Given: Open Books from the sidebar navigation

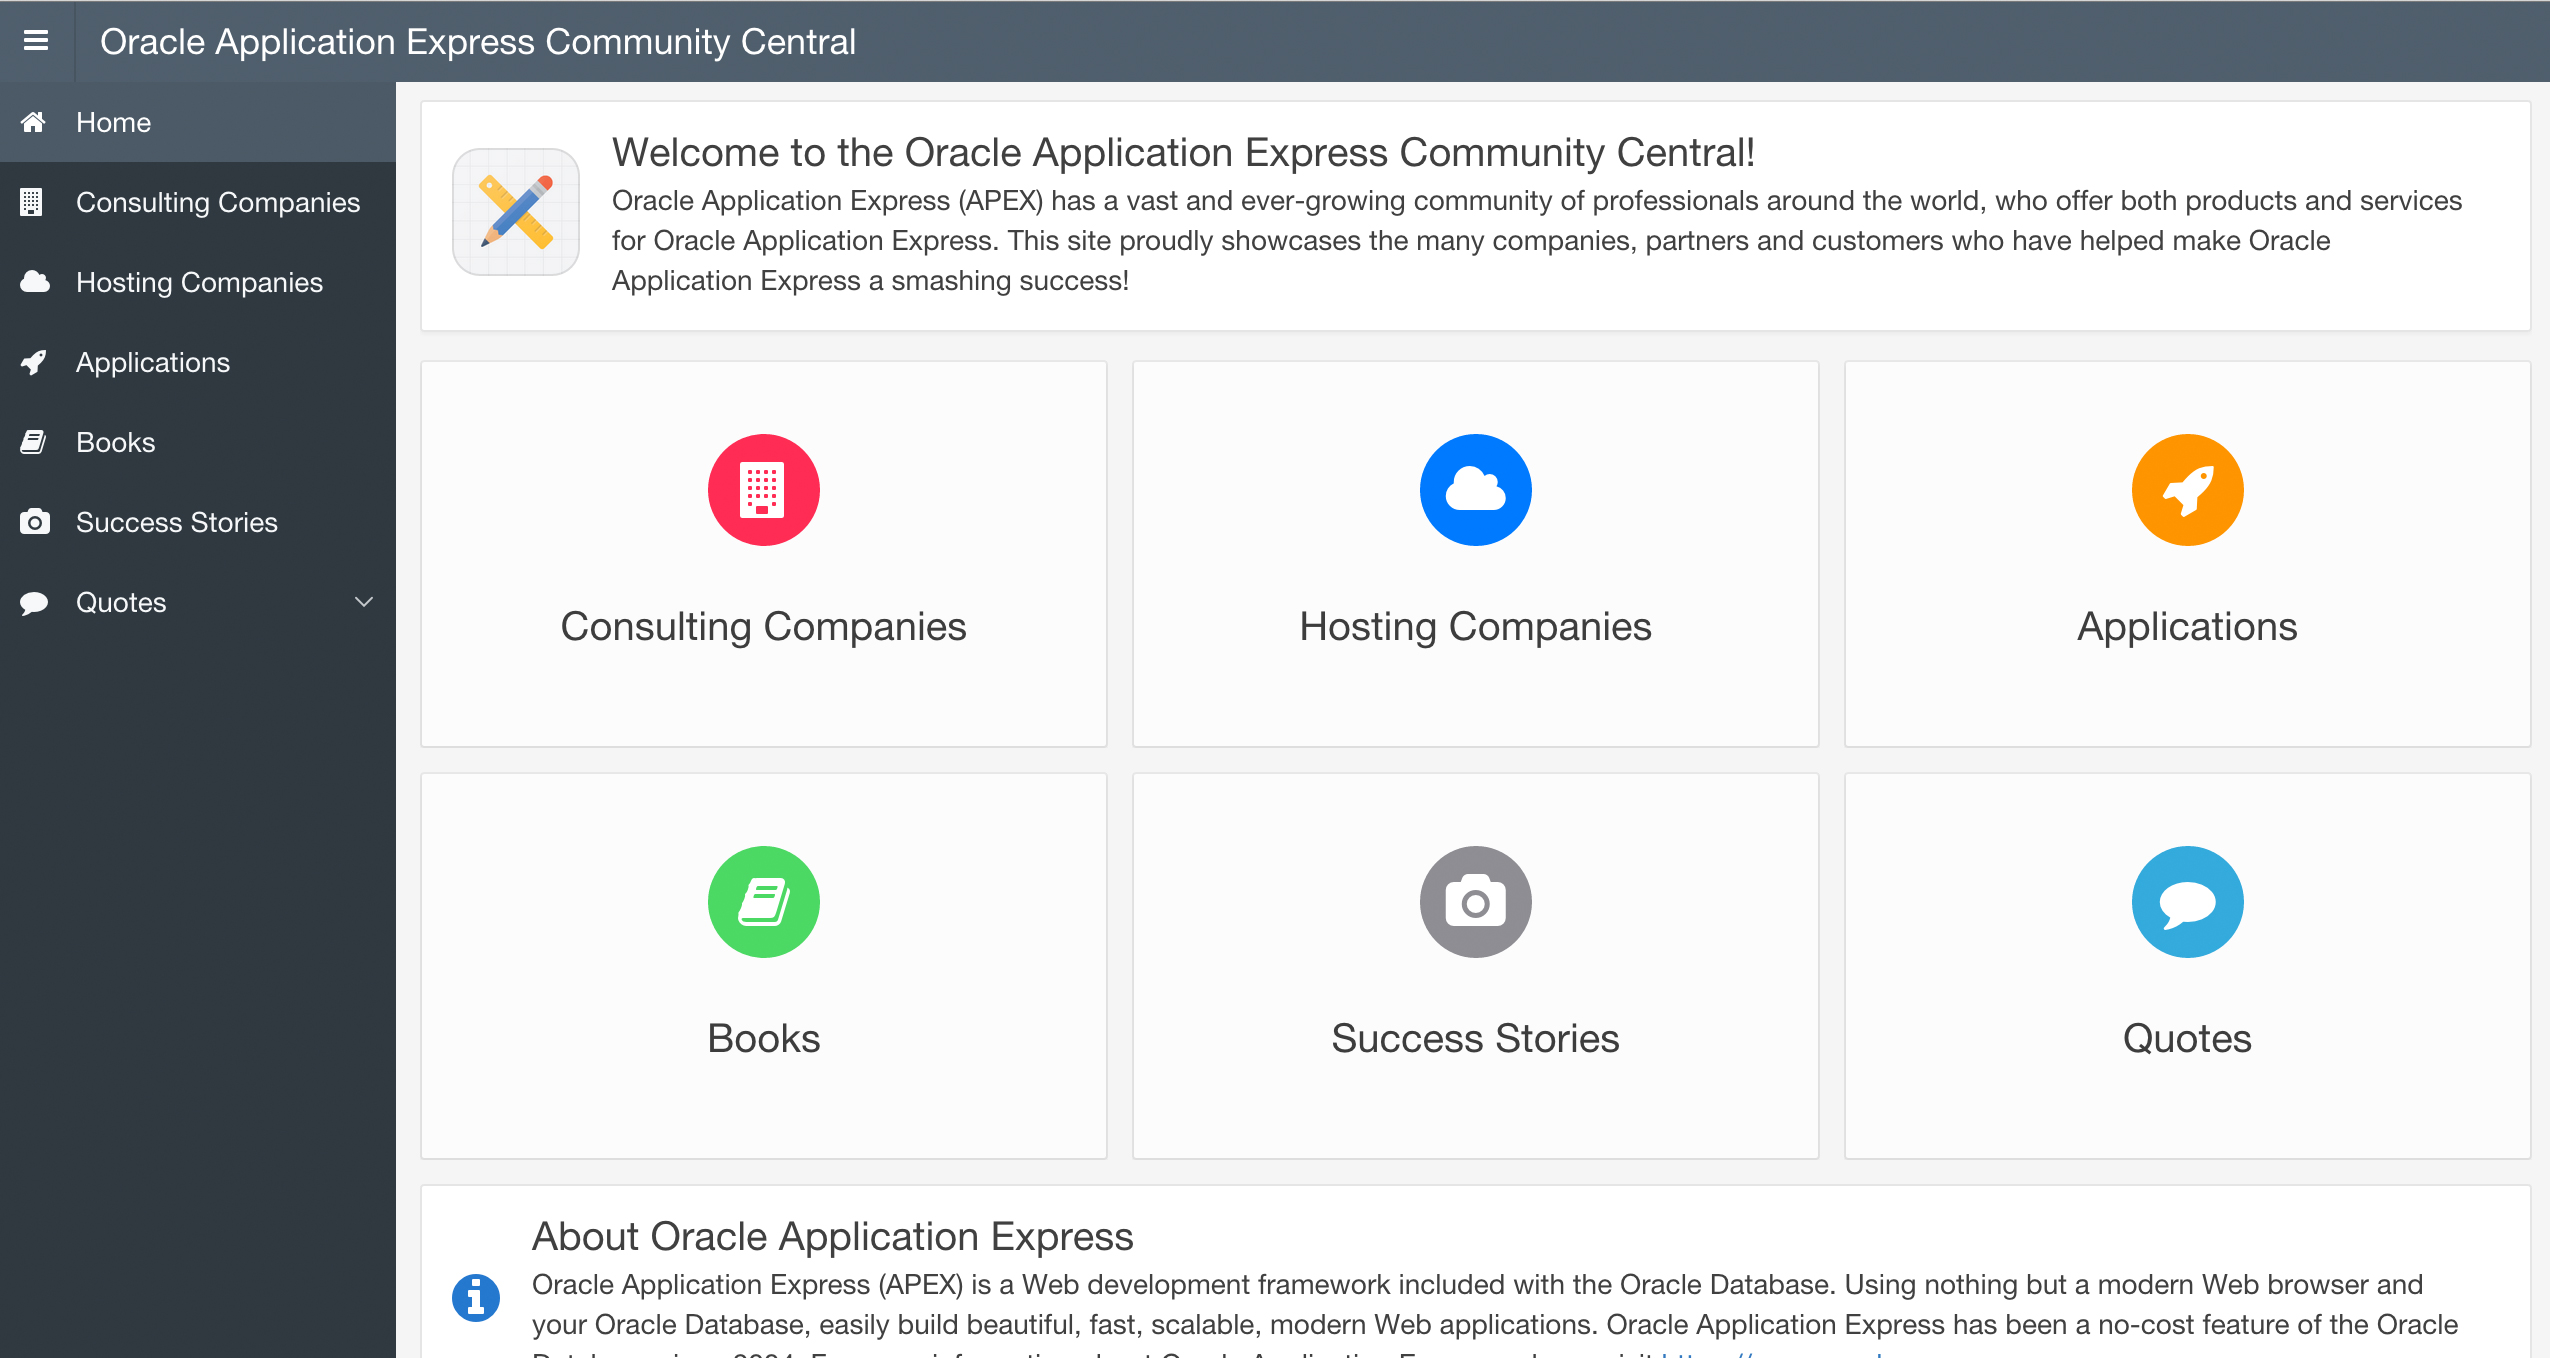Looking at the screenshot, I should pos(115,442).
